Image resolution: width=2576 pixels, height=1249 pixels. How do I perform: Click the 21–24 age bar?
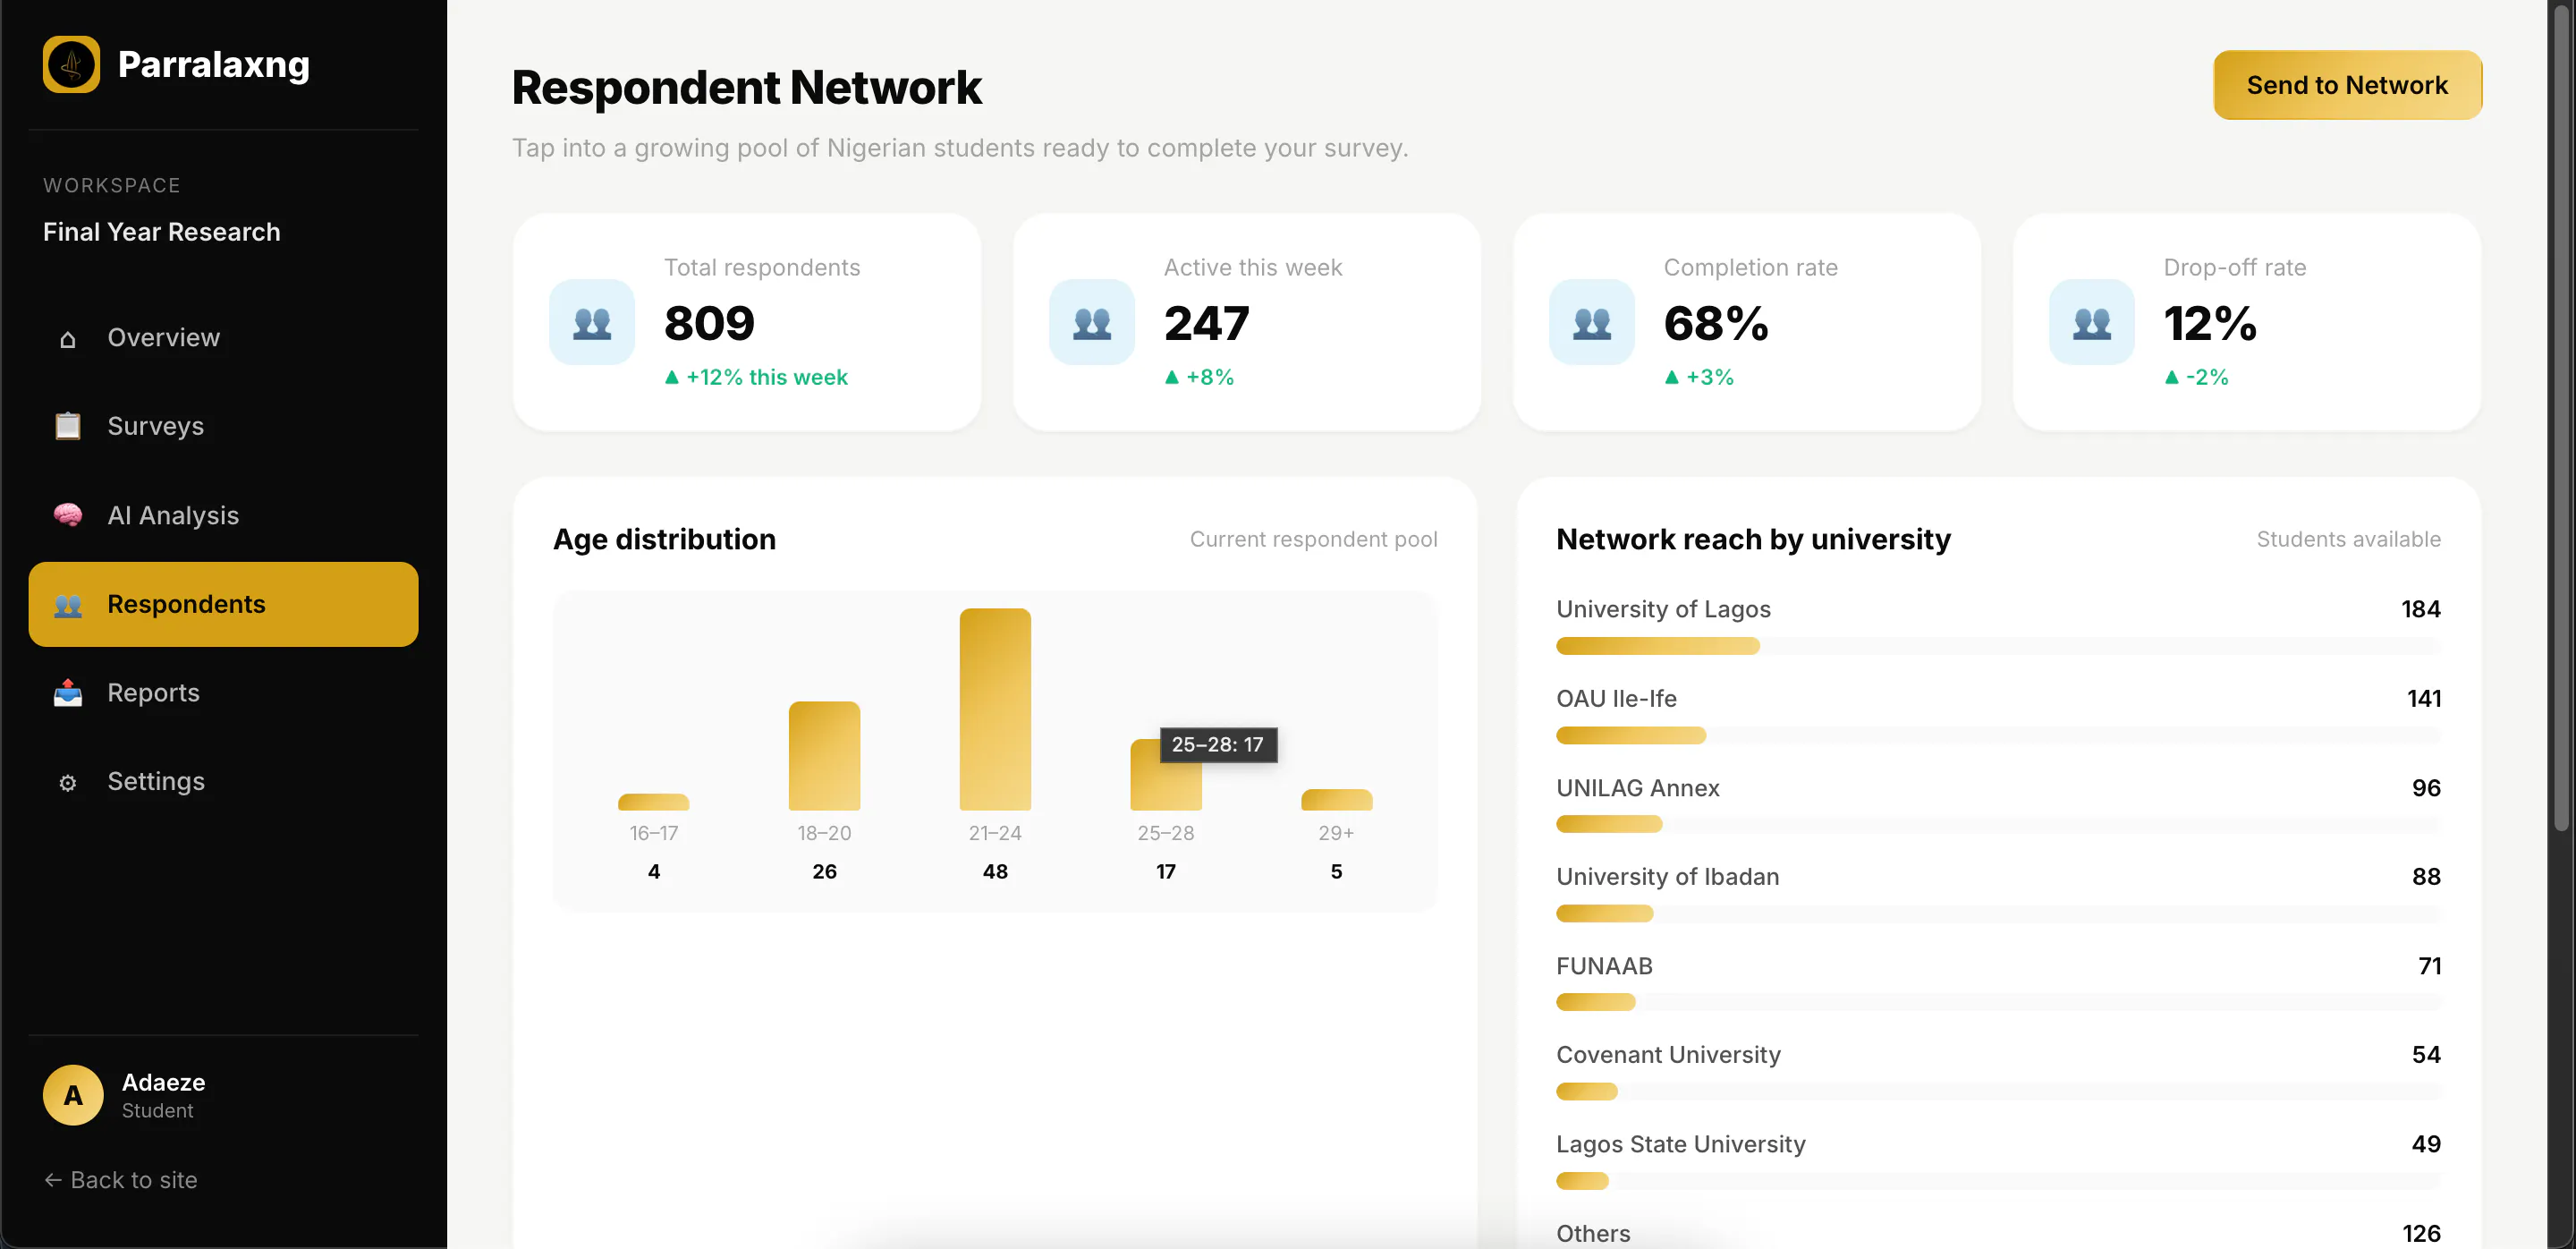pyautogui.click(x=995, y=709)
